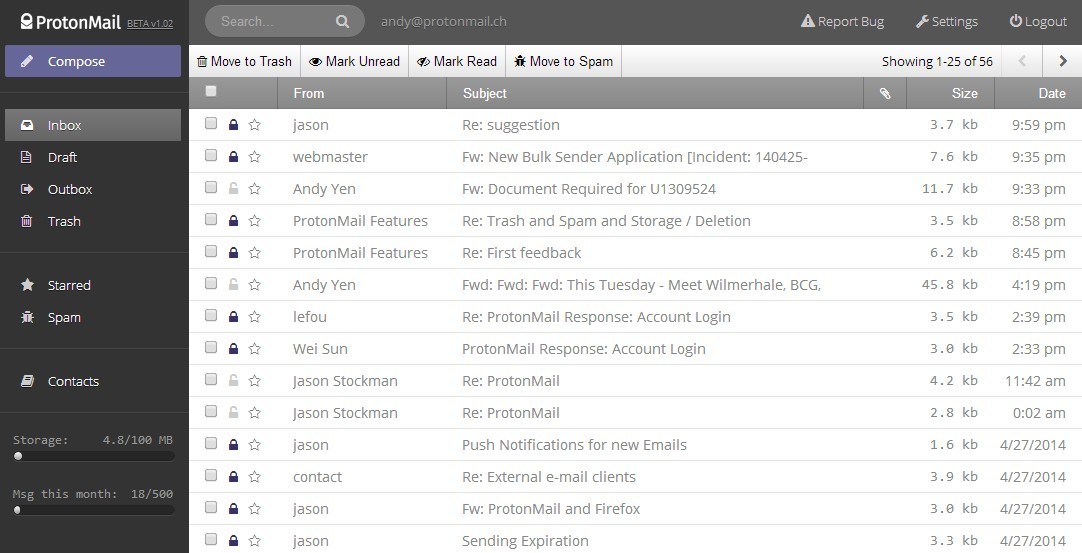Click the Storage usage progress bar
Image resolution: width=1082 pixels, height=553 pixels.
coord(94,456)
